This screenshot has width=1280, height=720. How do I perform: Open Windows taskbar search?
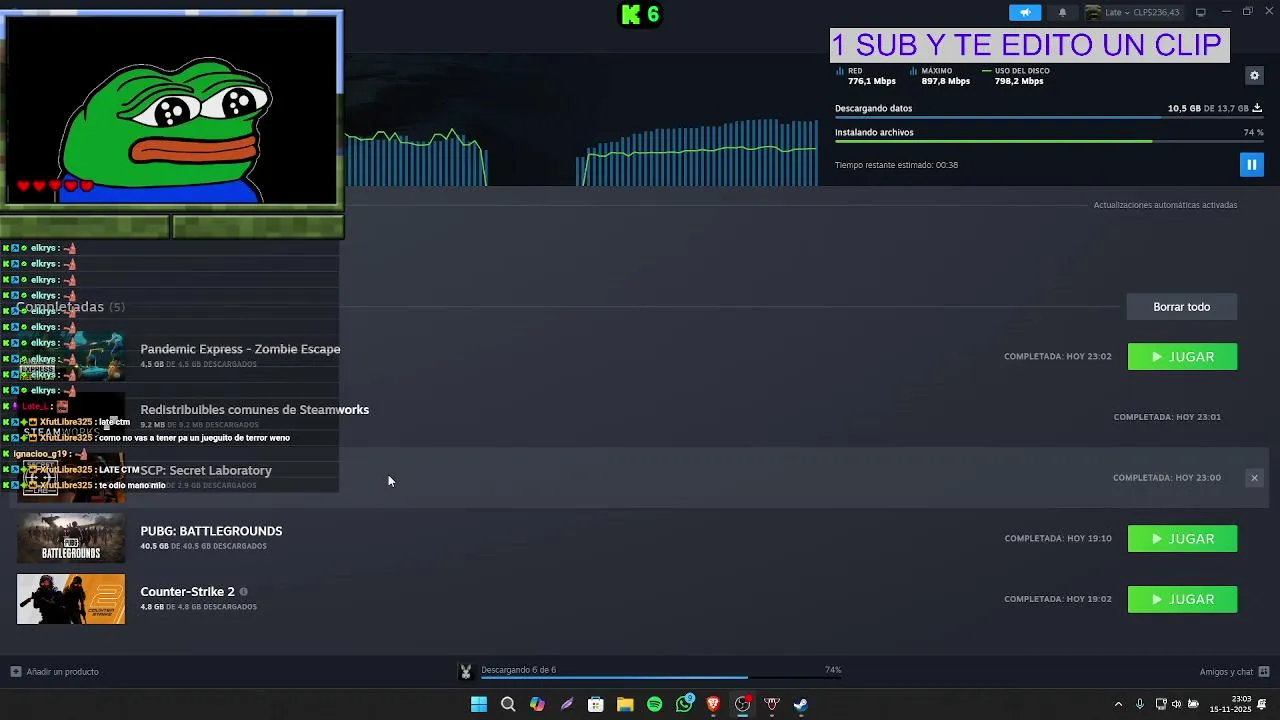click(508, 704)
